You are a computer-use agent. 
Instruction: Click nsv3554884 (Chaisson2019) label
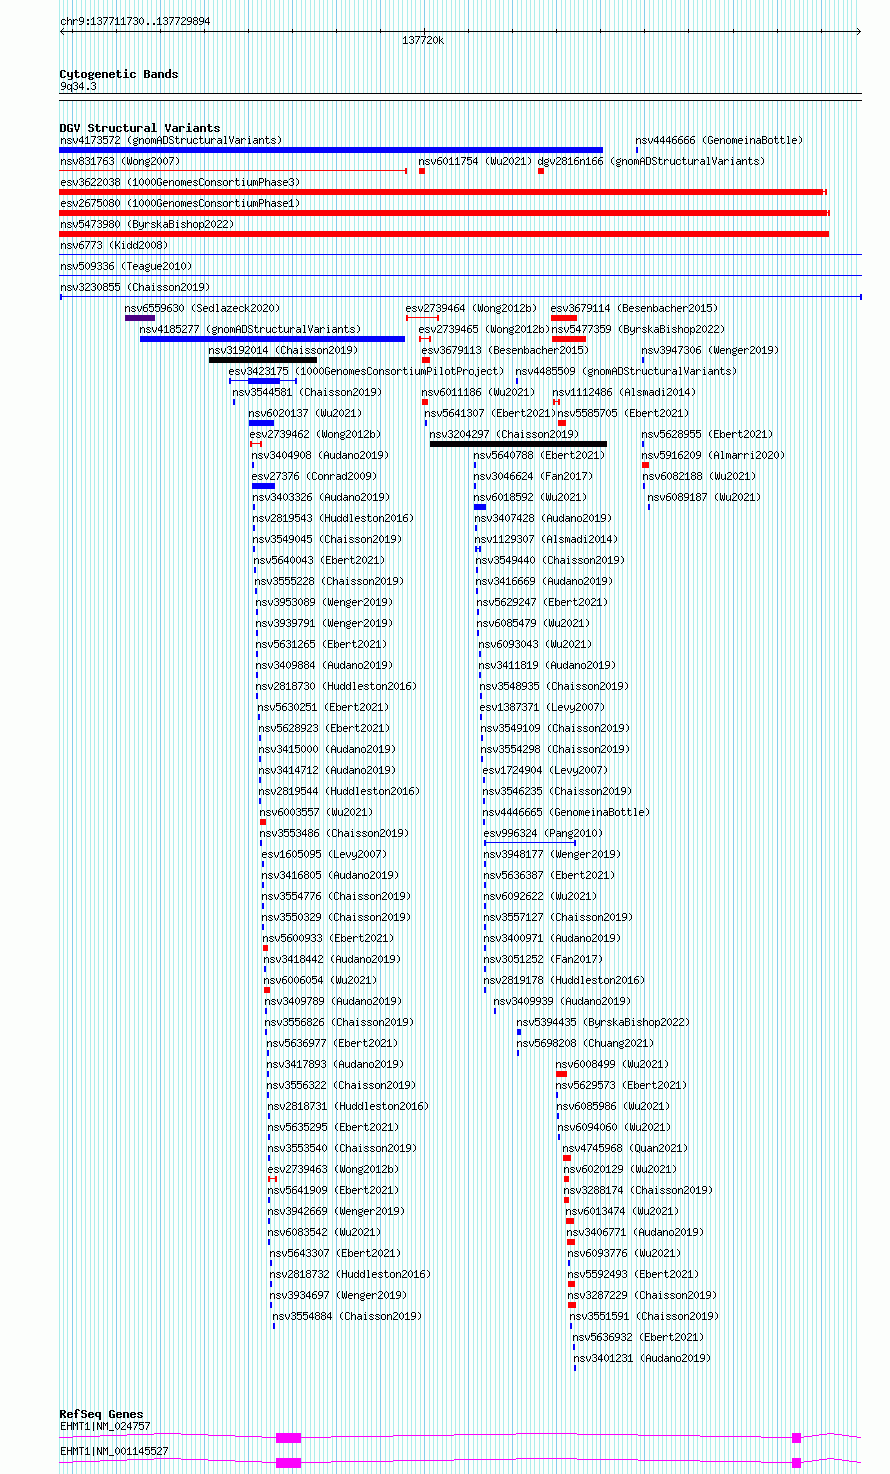[x=347, y=1317]
